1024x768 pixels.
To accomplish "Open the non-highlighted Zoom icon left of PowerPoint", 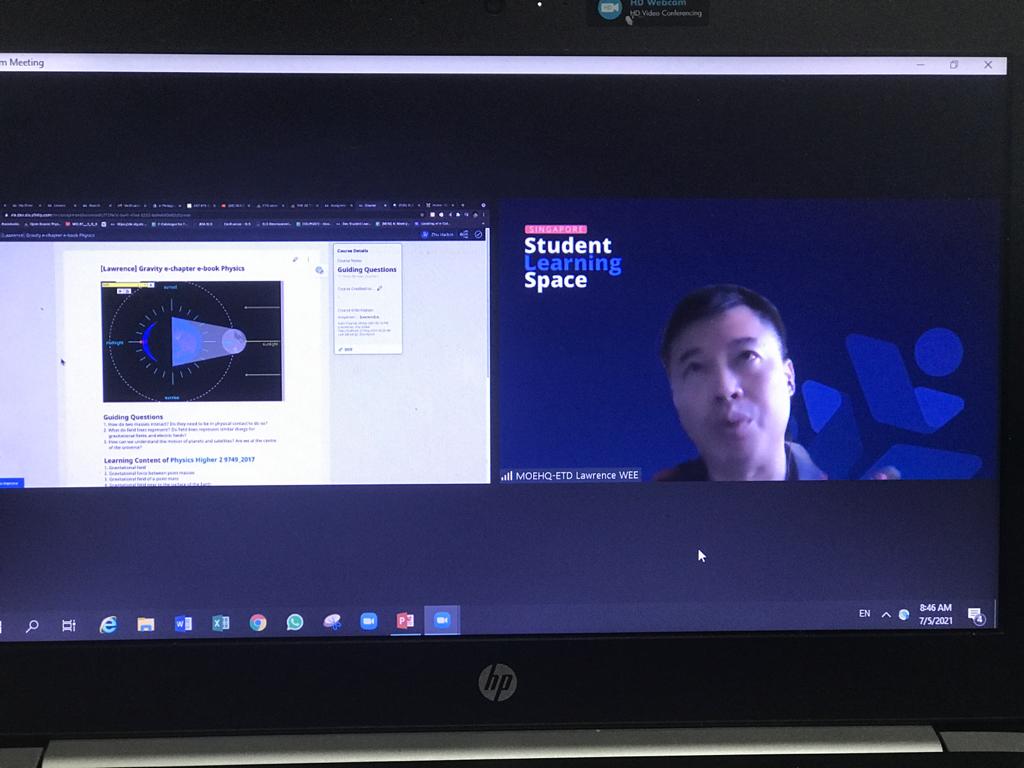I will (x=368, y=620).
